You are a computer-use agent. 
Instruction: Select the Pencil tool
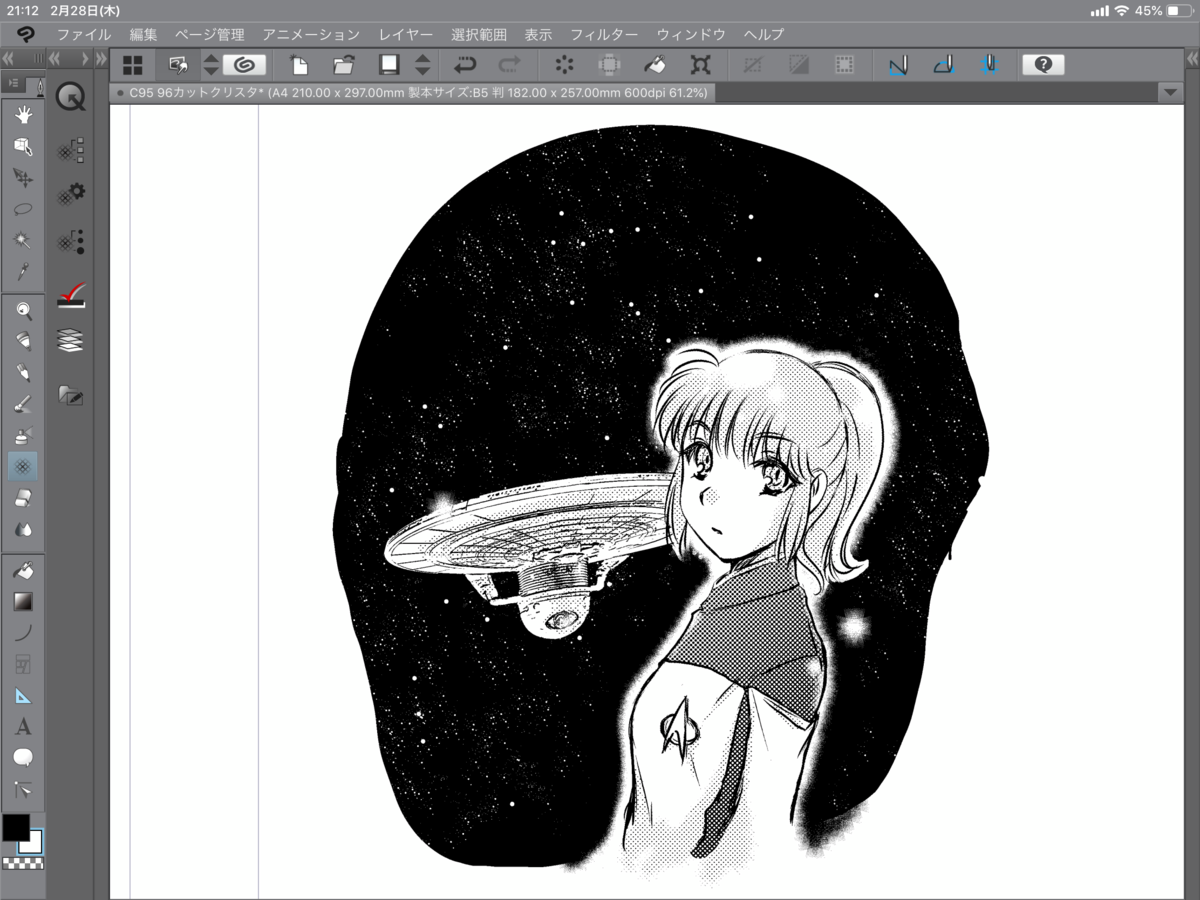[23, 372]
